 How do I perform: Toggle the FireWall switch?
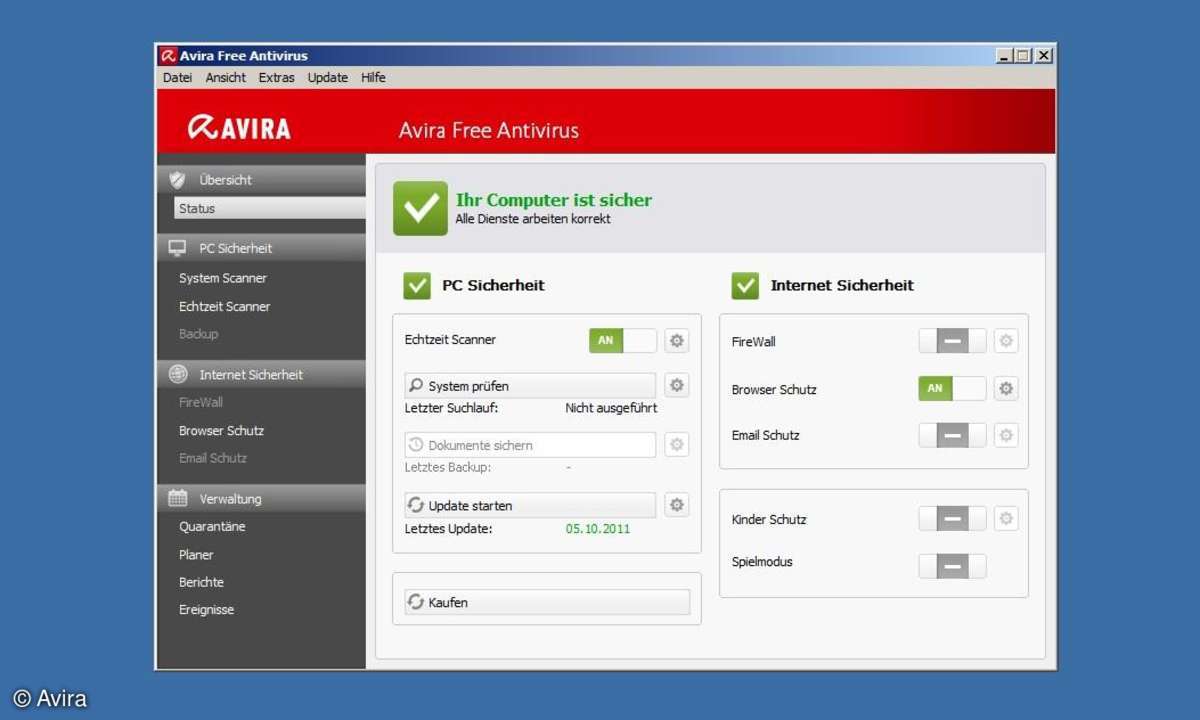tap(952, 341)
